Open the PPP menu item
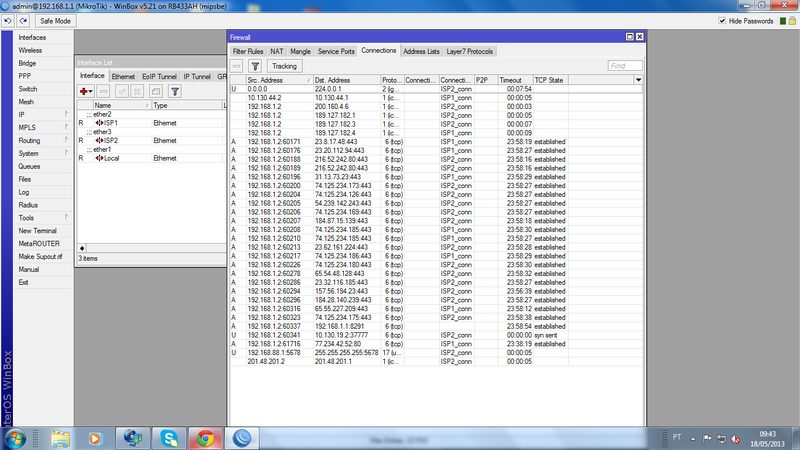800x450 pixels. coord(24,76)
